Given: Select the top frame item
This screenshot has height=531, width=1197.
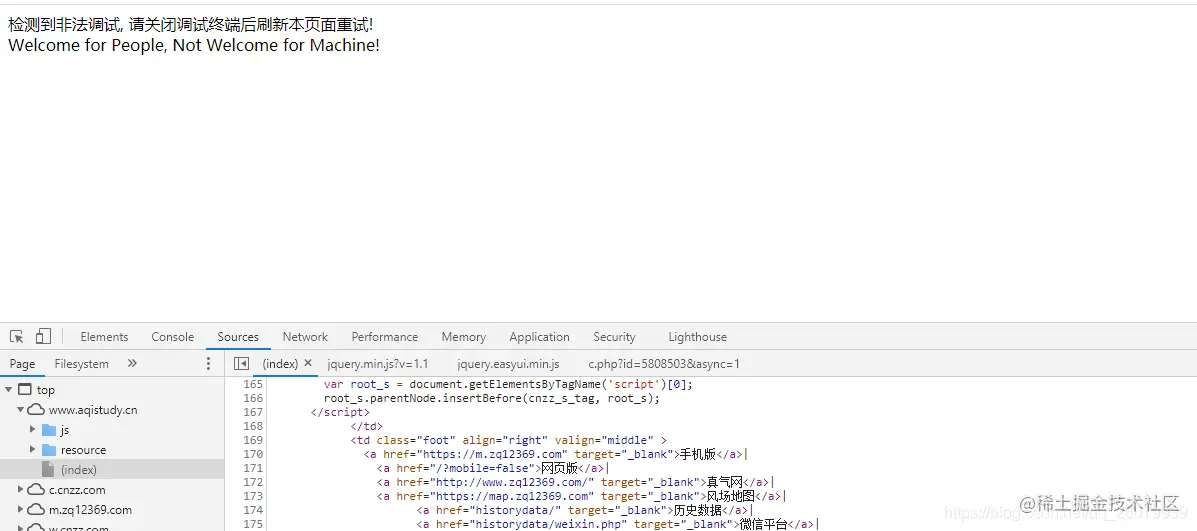Looking at the screenshot, I should [x=46, y=390].
